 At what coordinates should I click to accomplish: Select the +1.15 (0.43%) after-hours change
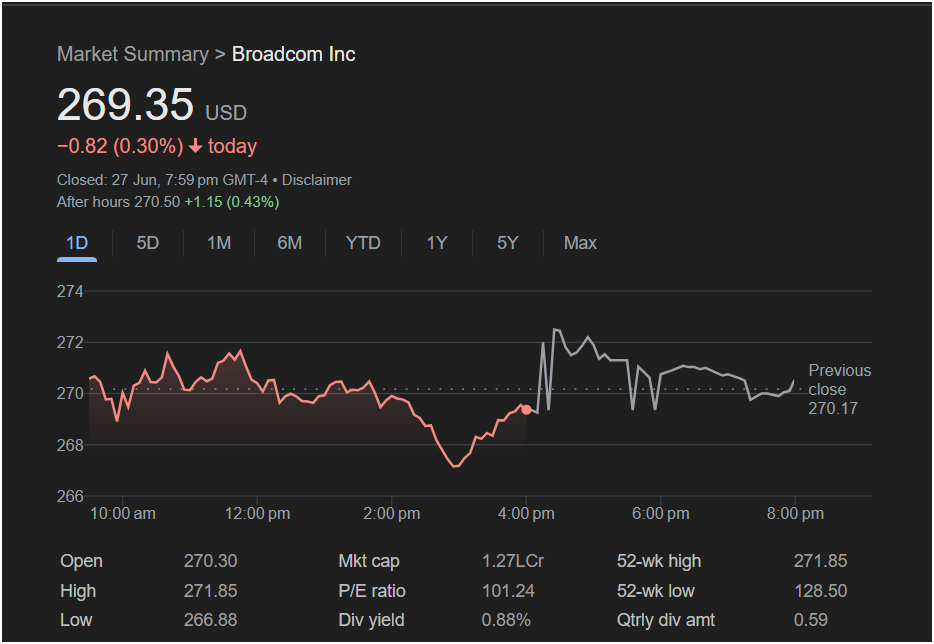(x=232, y=202)
